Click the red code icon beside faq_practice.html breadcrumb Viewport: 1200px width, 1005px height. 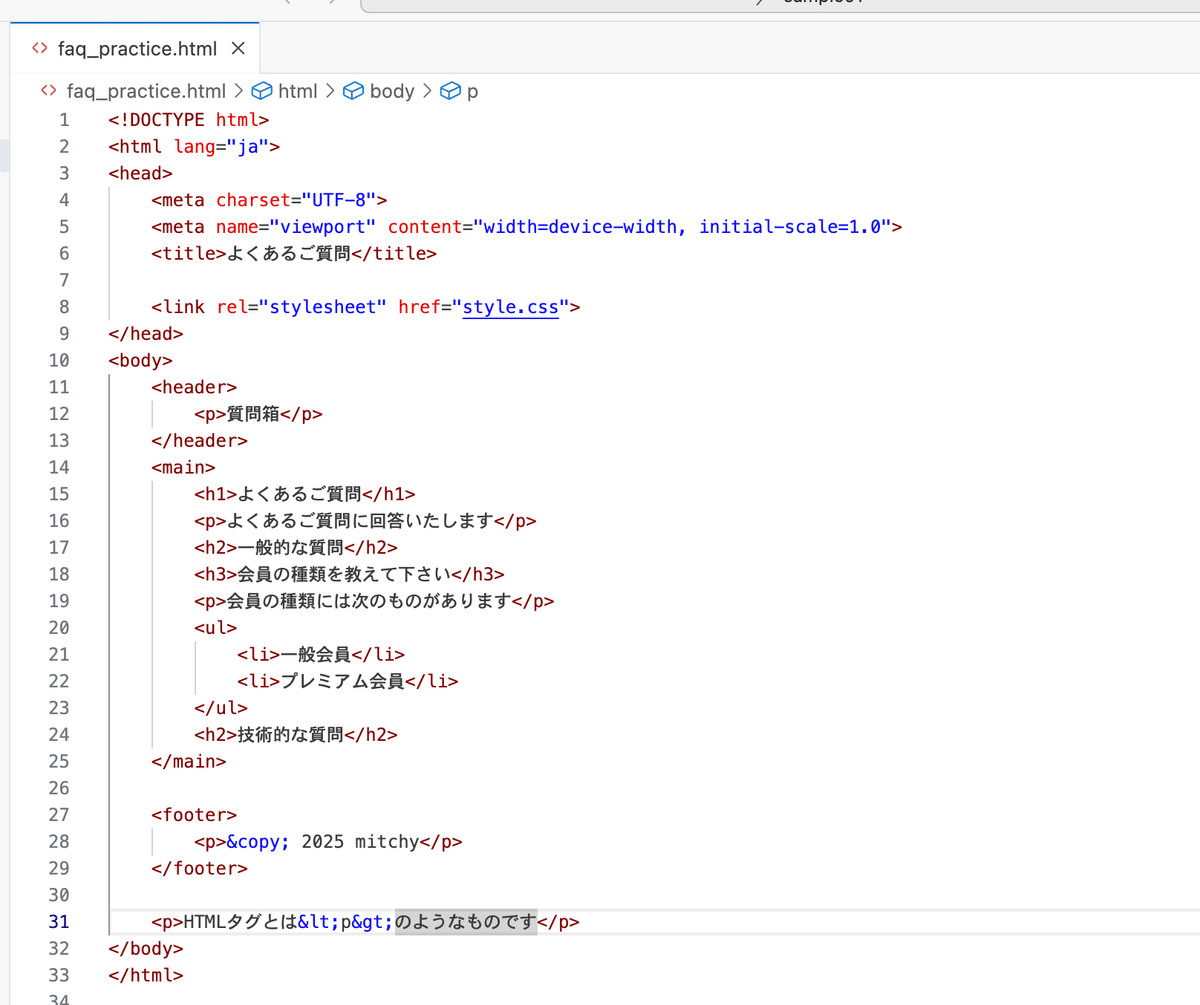tap(47, 90)
